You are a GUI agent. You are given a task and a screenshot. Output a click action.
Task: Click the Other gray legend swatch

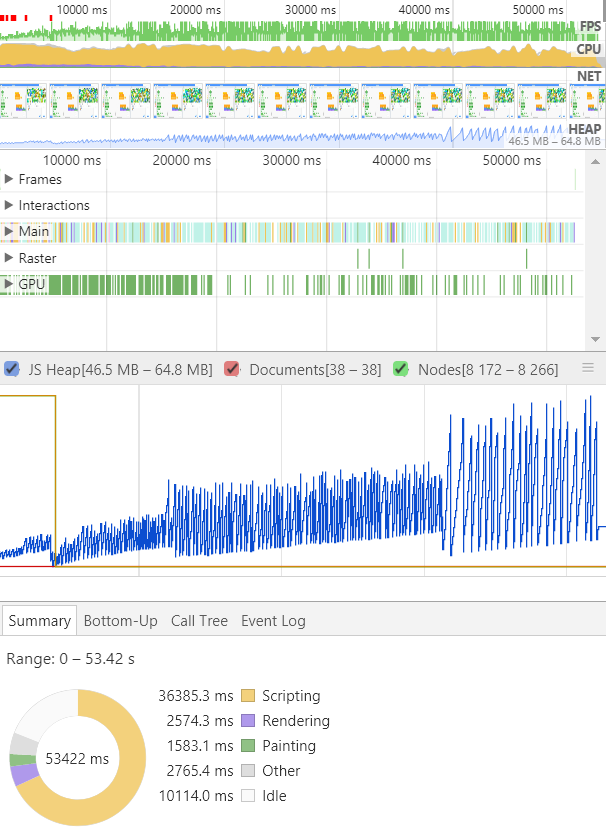[x=248, y=770]
